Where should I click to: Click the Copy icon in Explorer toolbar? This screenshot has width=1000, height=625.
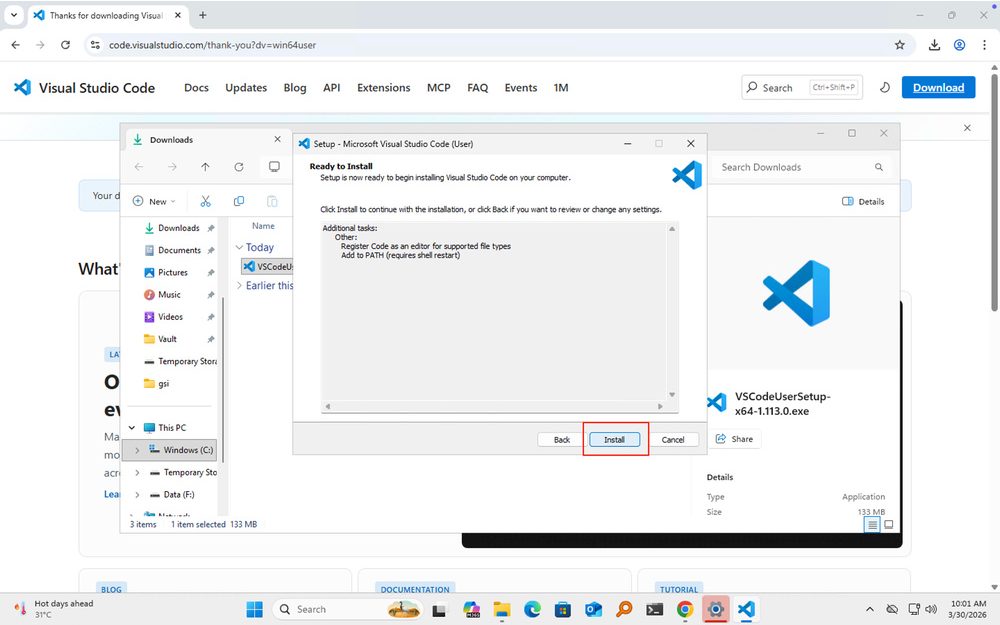(x=238, y=201)
